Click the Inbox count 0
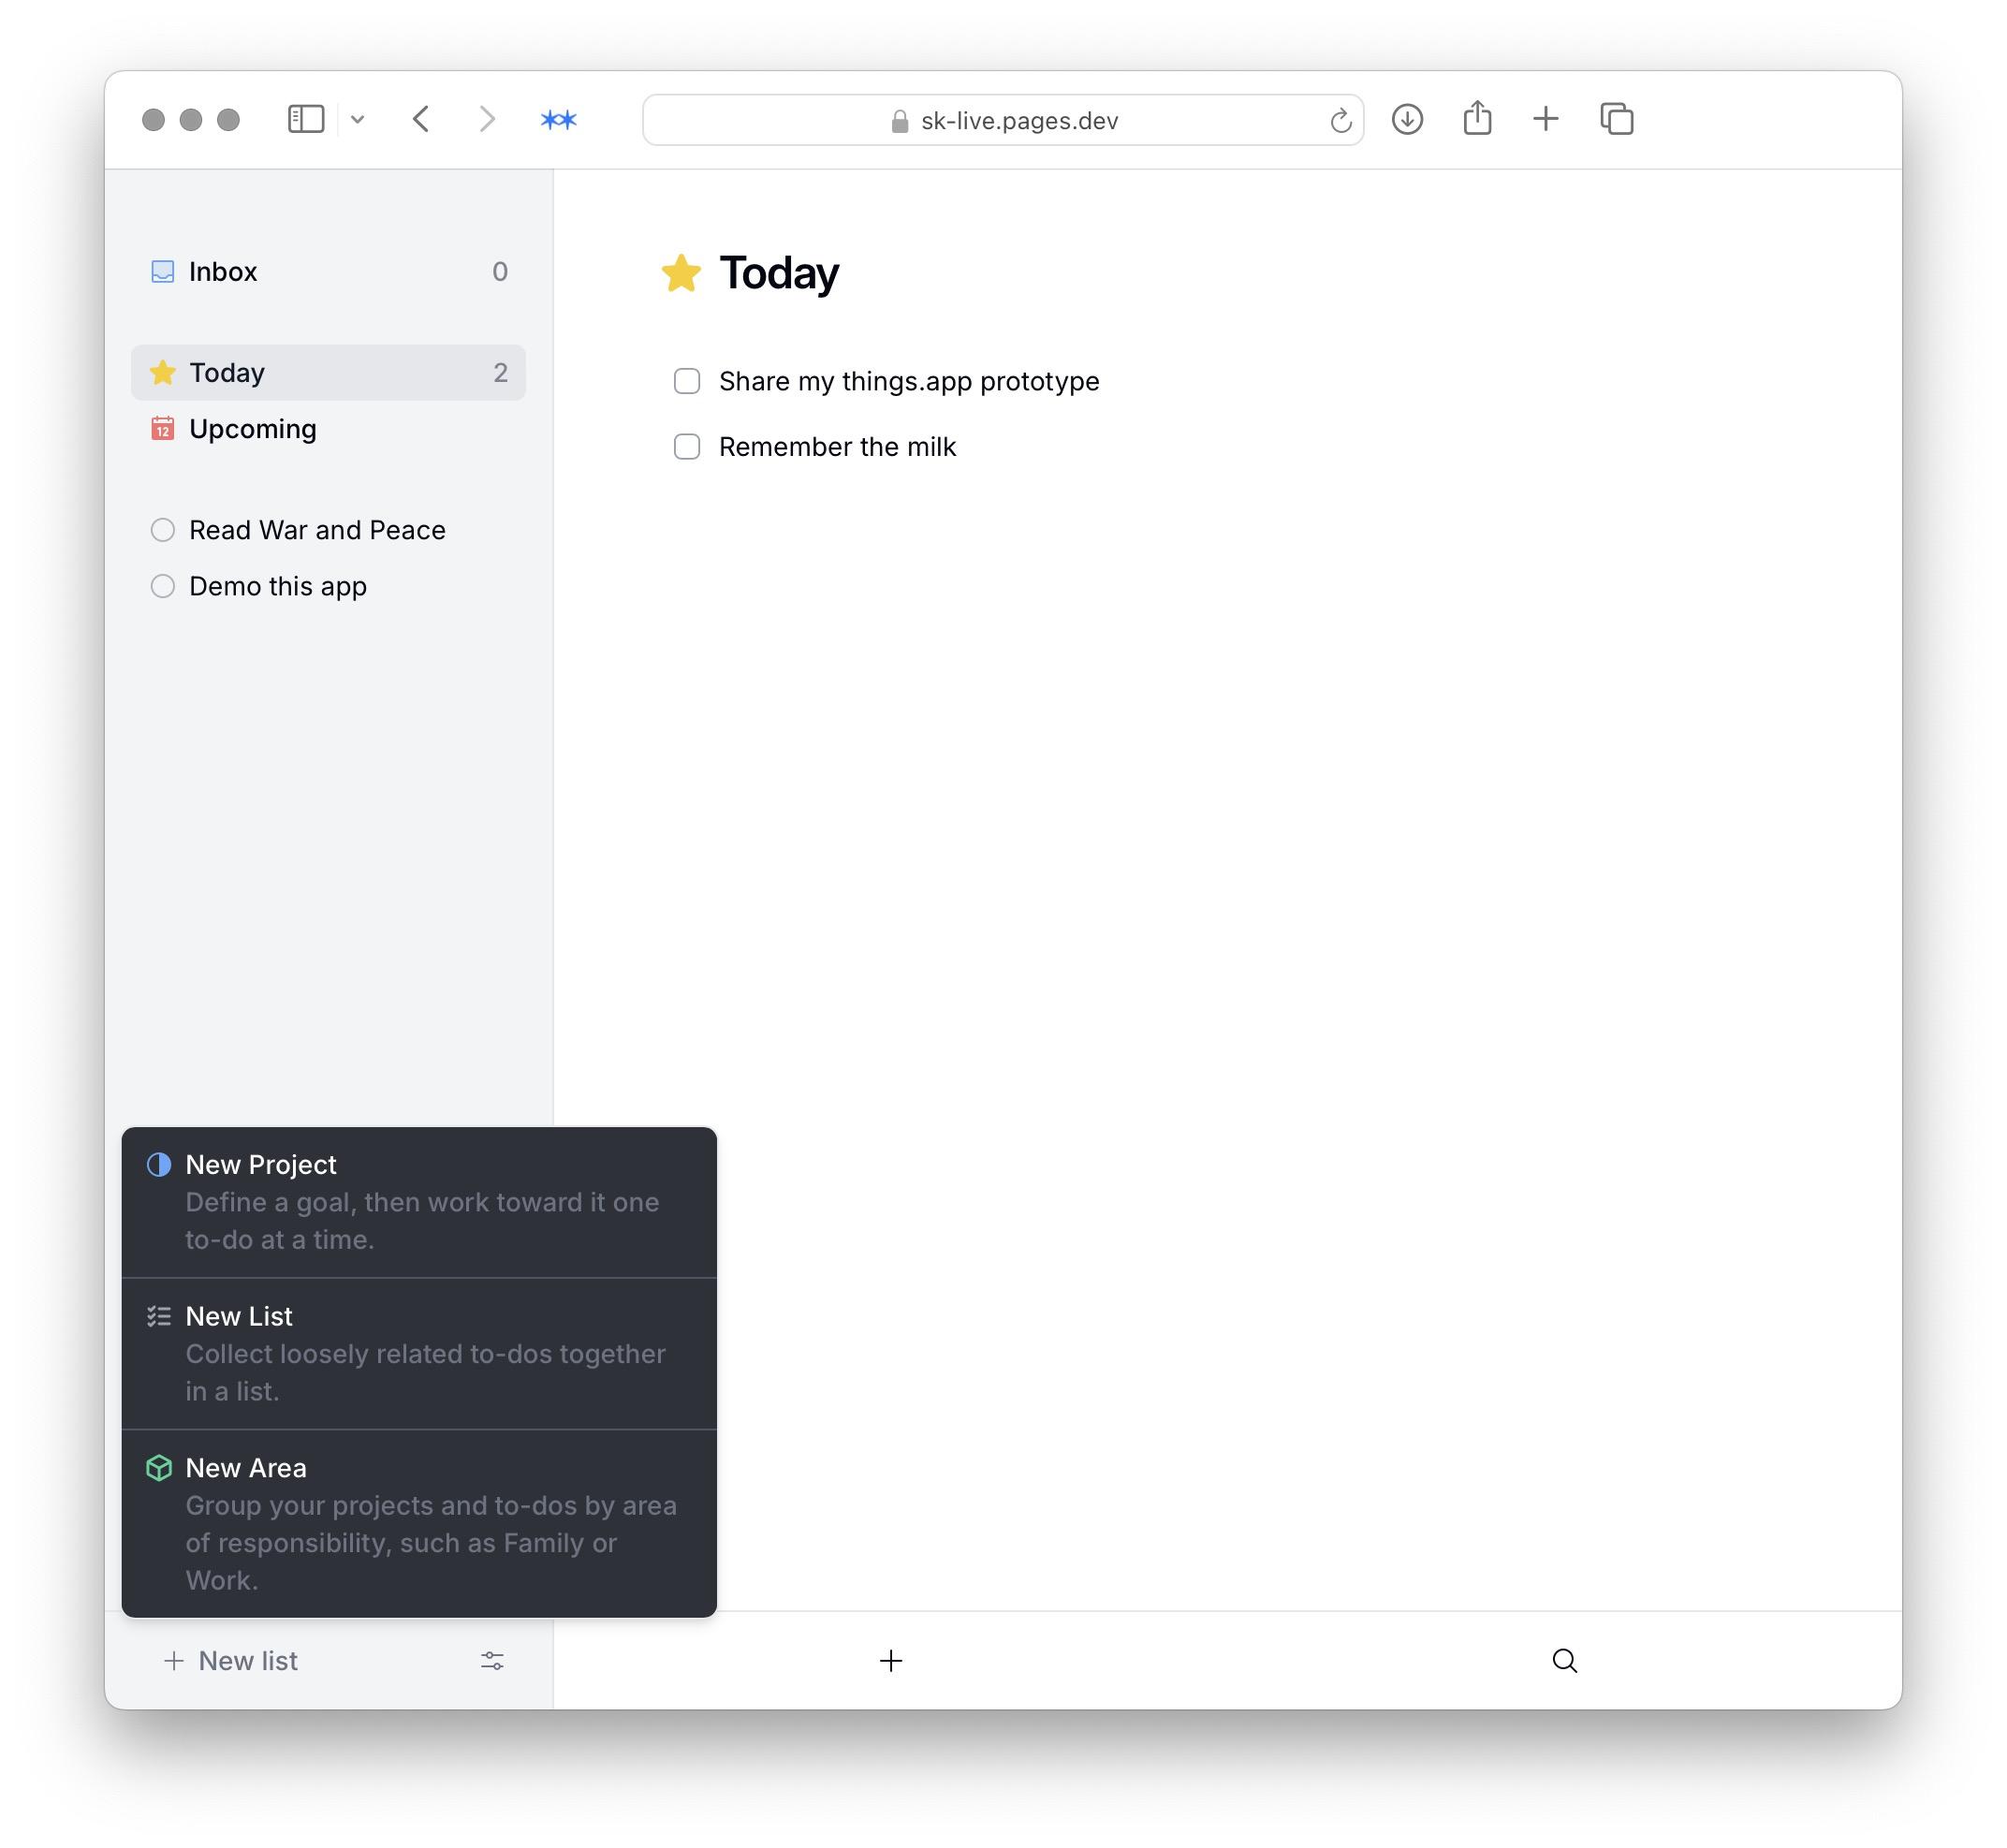The width and height of the screenshot is (2007, 1848). tap(500, 271)
